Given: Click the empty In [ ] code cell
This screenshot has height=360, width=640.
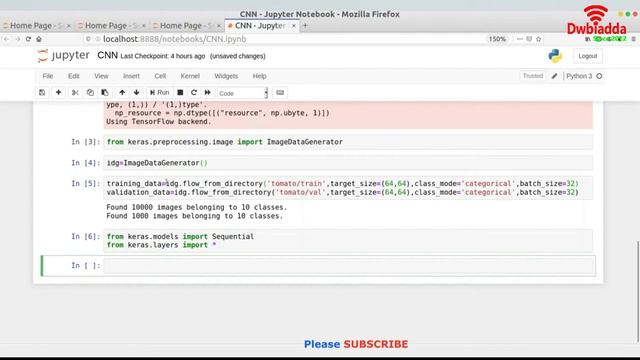Looking at the screenshot, I should pyautogui.click(x=348, y=266).
